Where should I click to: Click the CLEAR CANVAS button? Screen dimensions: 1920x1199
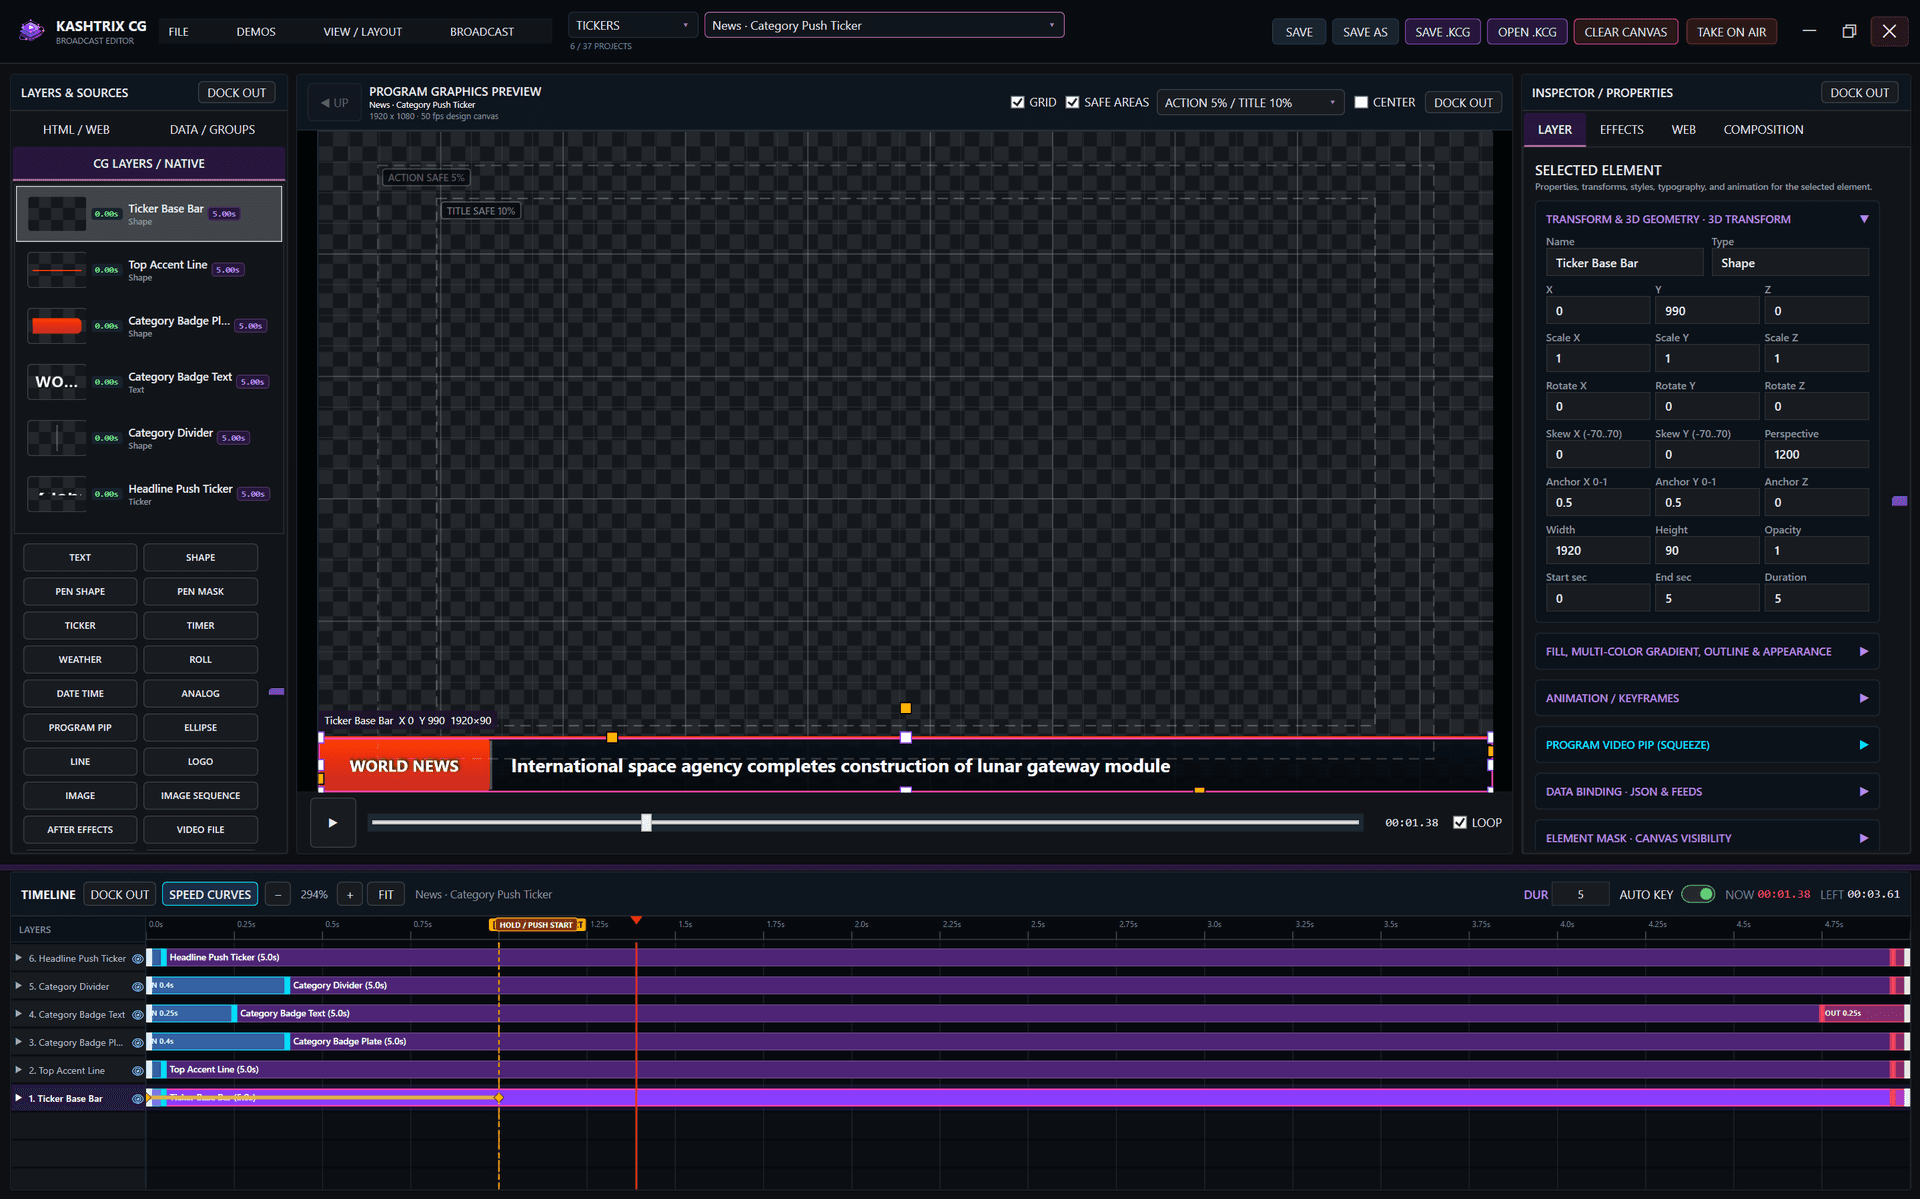pos(1625,32)
